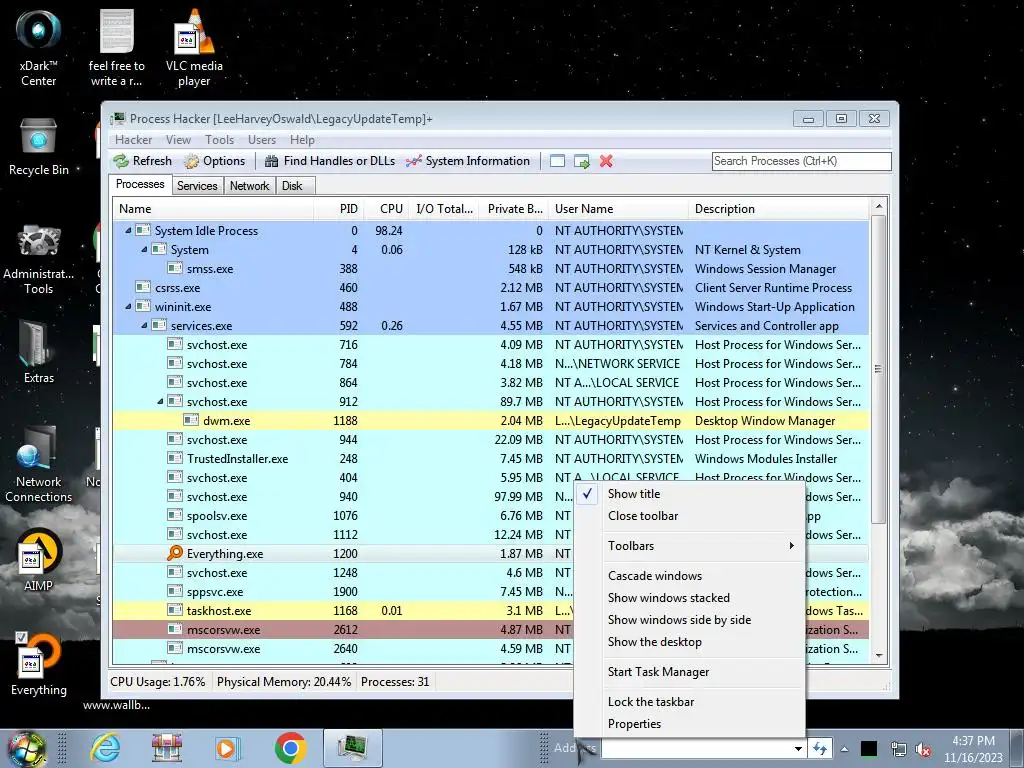Viewport: 1024px width, 768px height.
Task: Click the Windows Start orb
Action: point(26,748)
